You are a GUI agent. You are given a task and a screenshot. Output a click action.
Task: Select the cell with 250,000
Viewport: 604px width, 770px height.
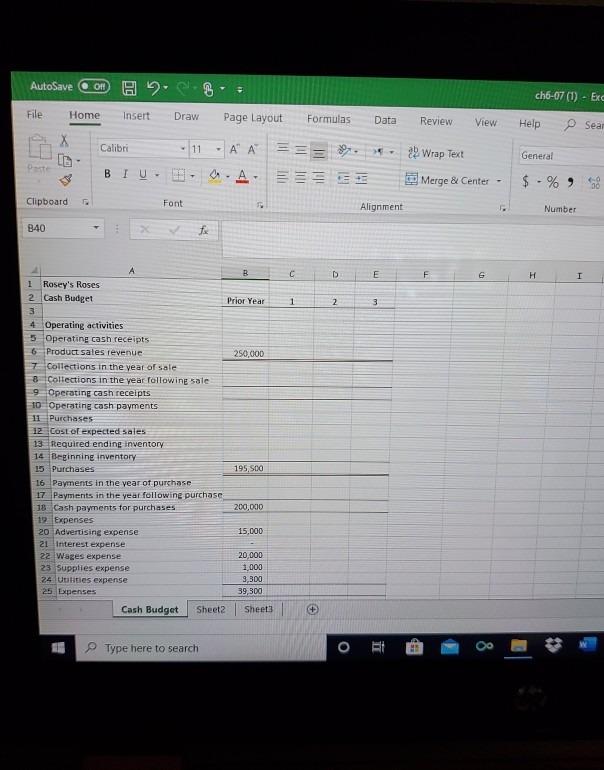(246, 353)
